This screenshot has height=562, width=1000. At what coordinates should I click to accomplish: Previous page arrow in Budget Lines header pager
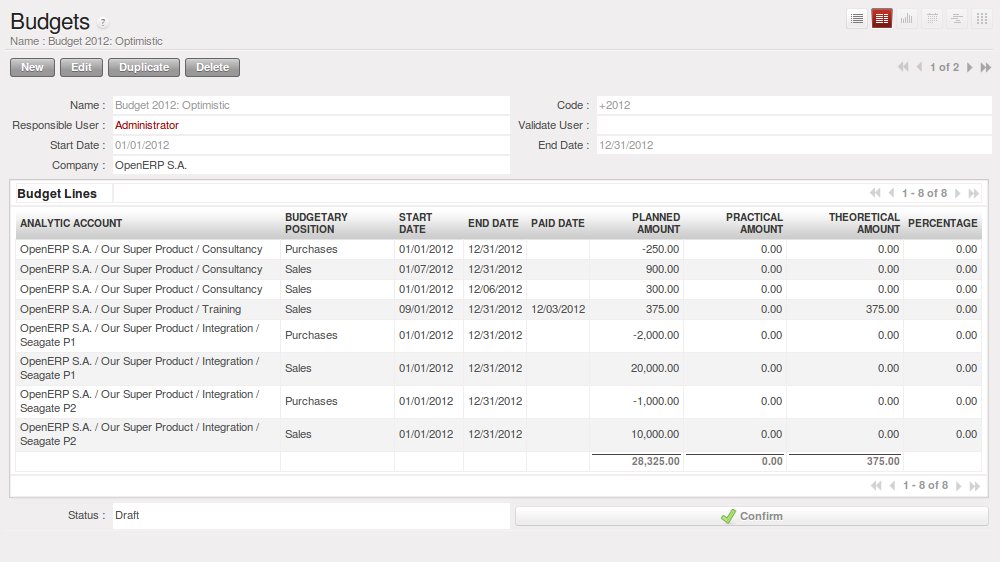click(x=892, y=193)
